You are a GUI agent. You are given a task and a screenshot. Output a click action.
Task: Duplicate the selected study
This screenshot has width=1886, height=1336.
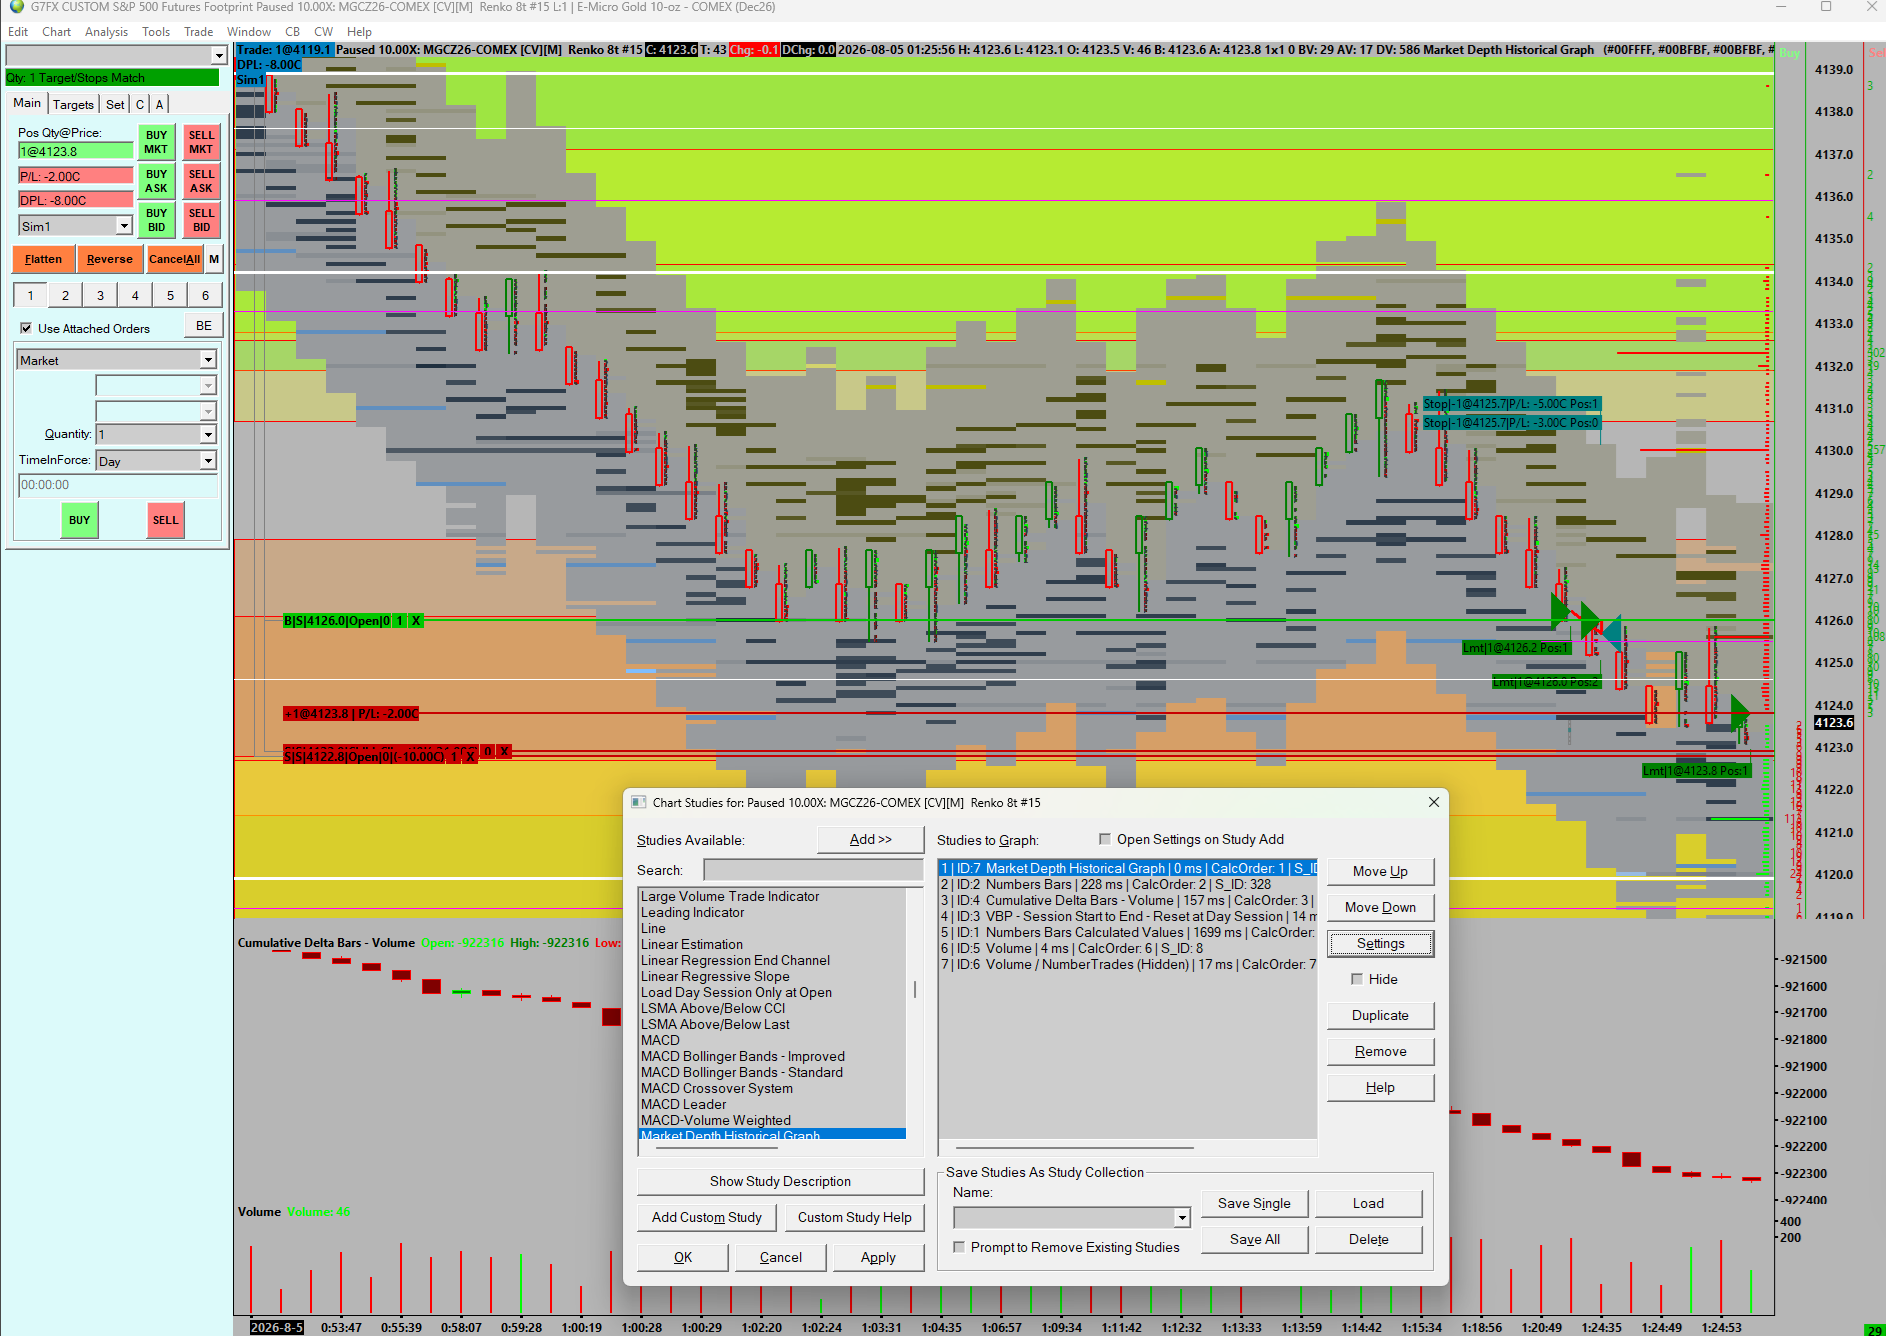point(1380,1015)
